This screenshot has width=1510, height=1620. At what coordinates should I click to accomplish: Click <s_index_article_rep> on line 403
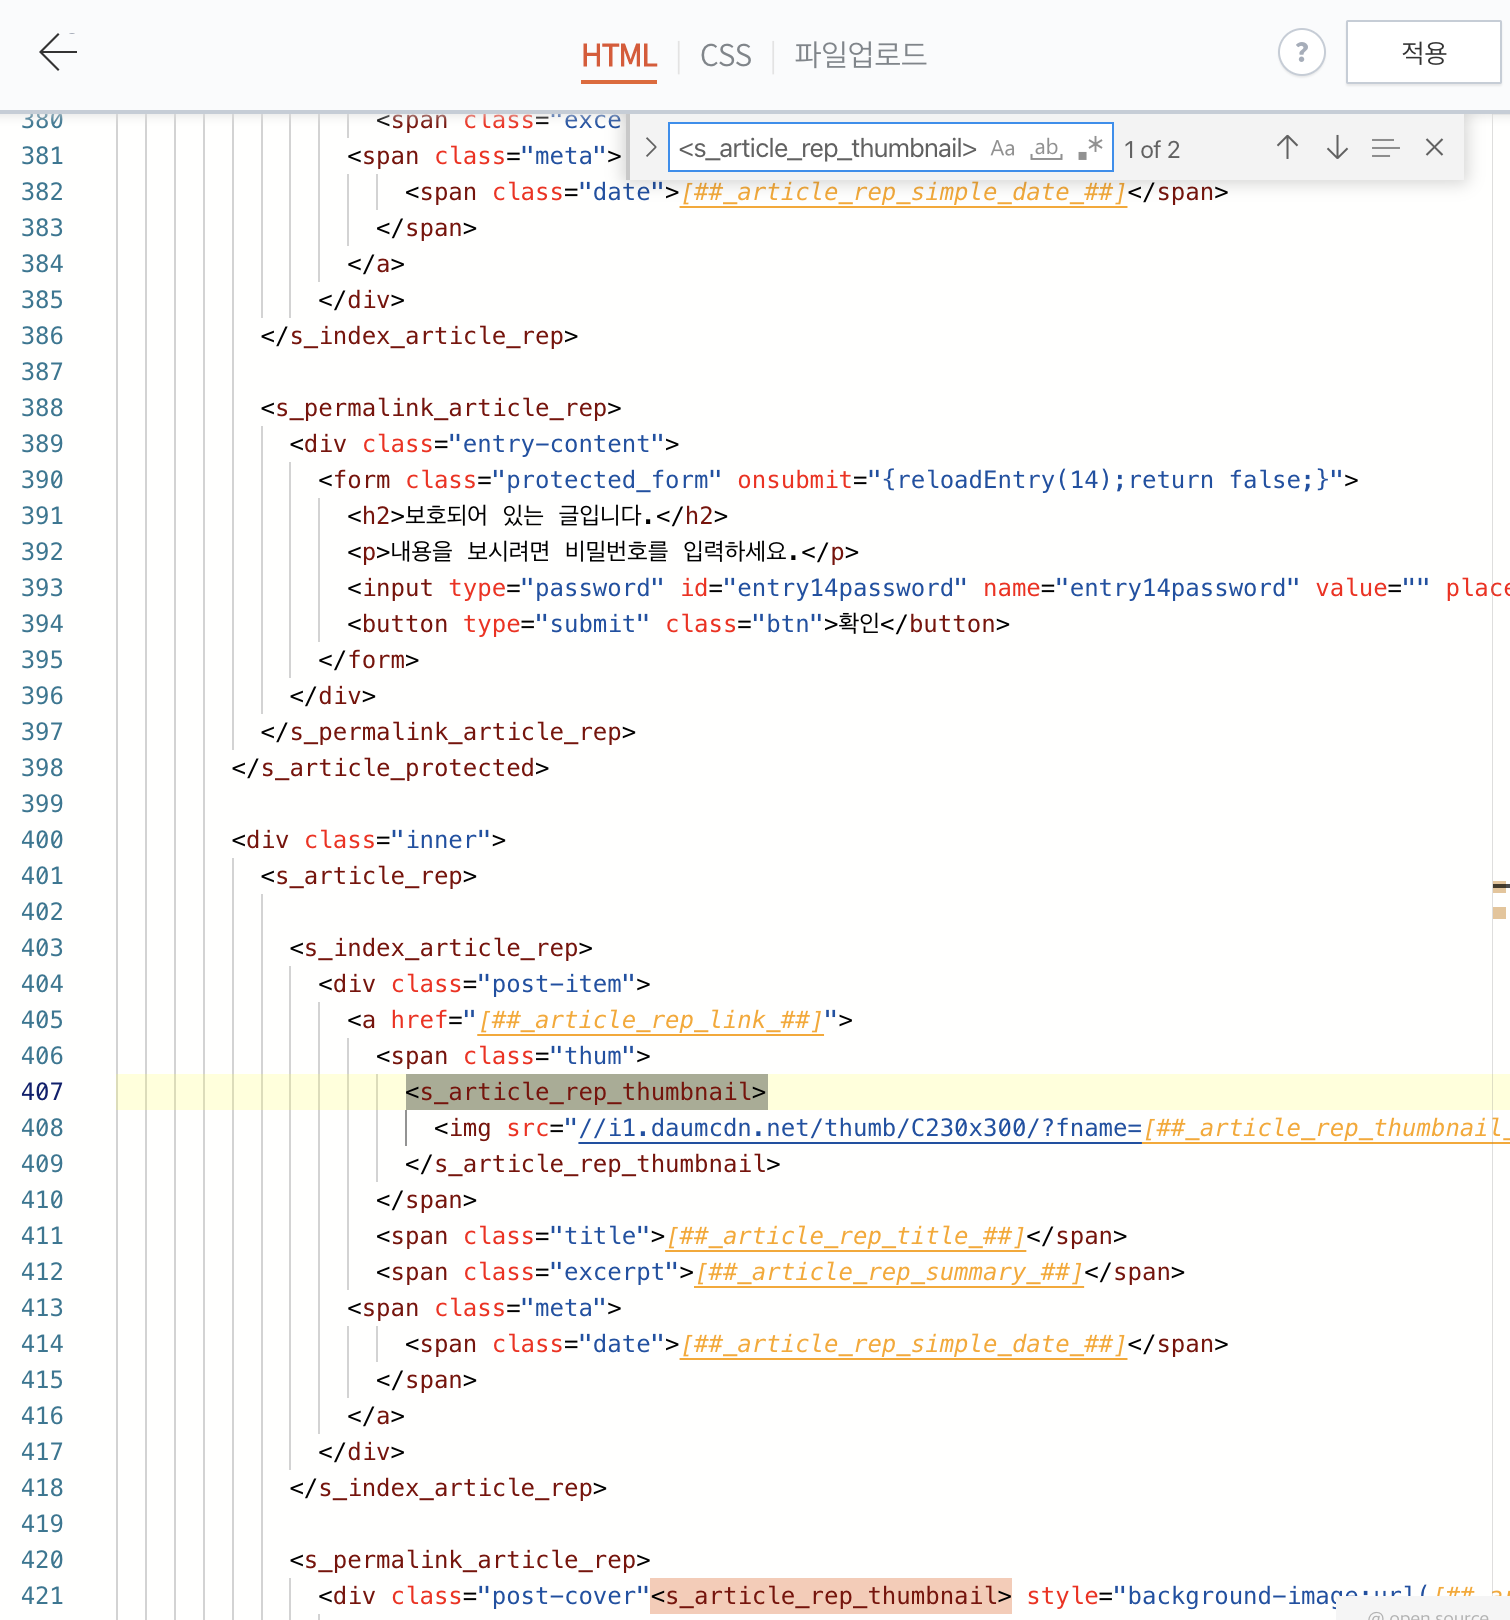[441, 948]
